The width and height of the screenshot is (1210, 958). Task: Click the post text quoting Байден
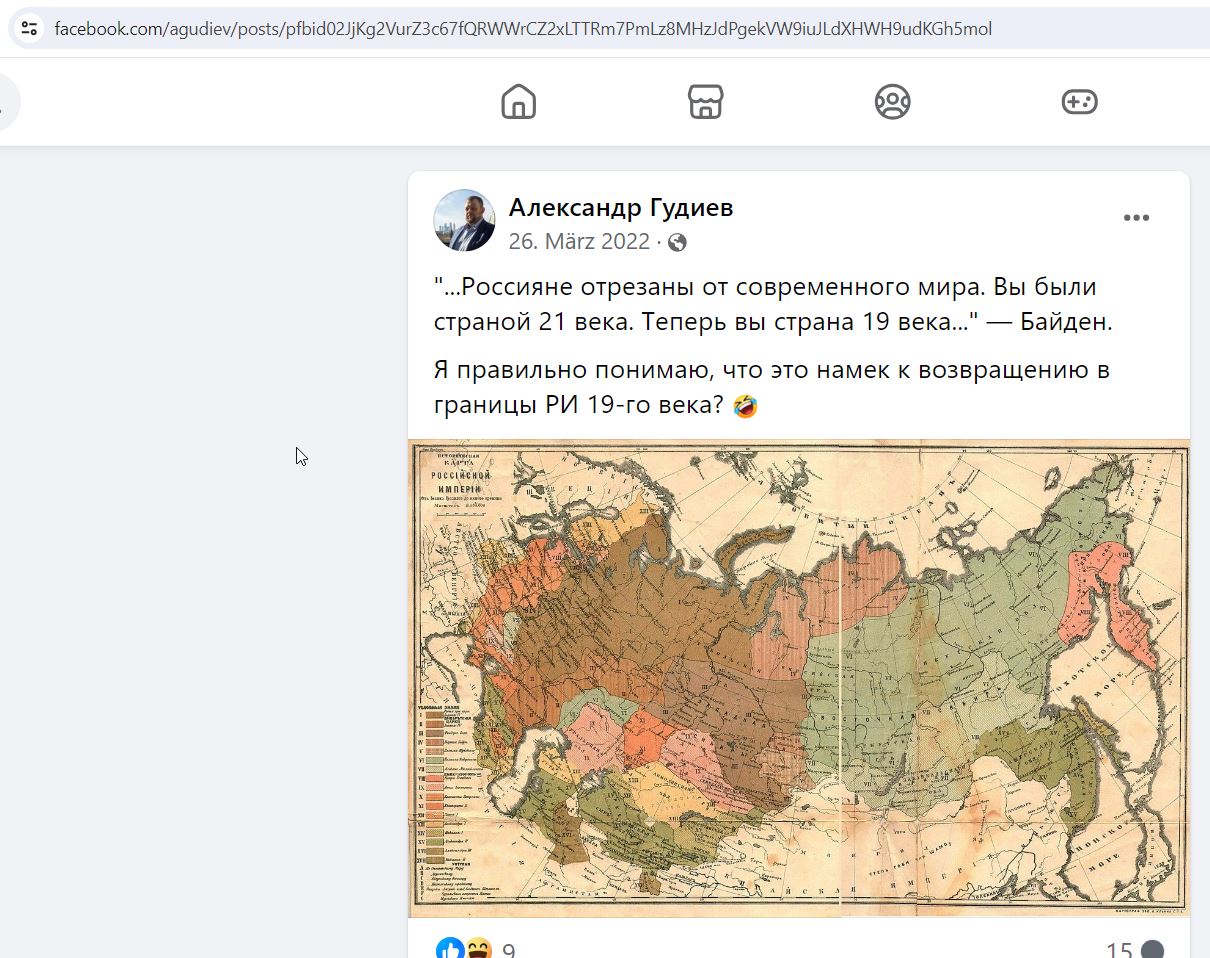[x=772, y=304]
